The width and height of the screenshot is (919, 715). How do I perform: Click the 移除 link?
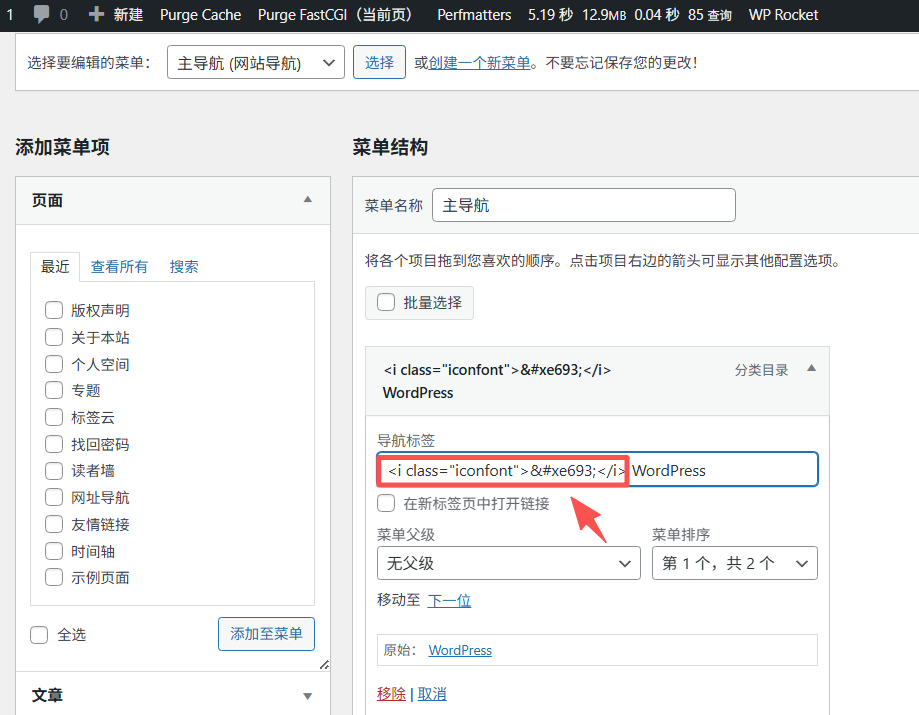click(x=391, y=694)
